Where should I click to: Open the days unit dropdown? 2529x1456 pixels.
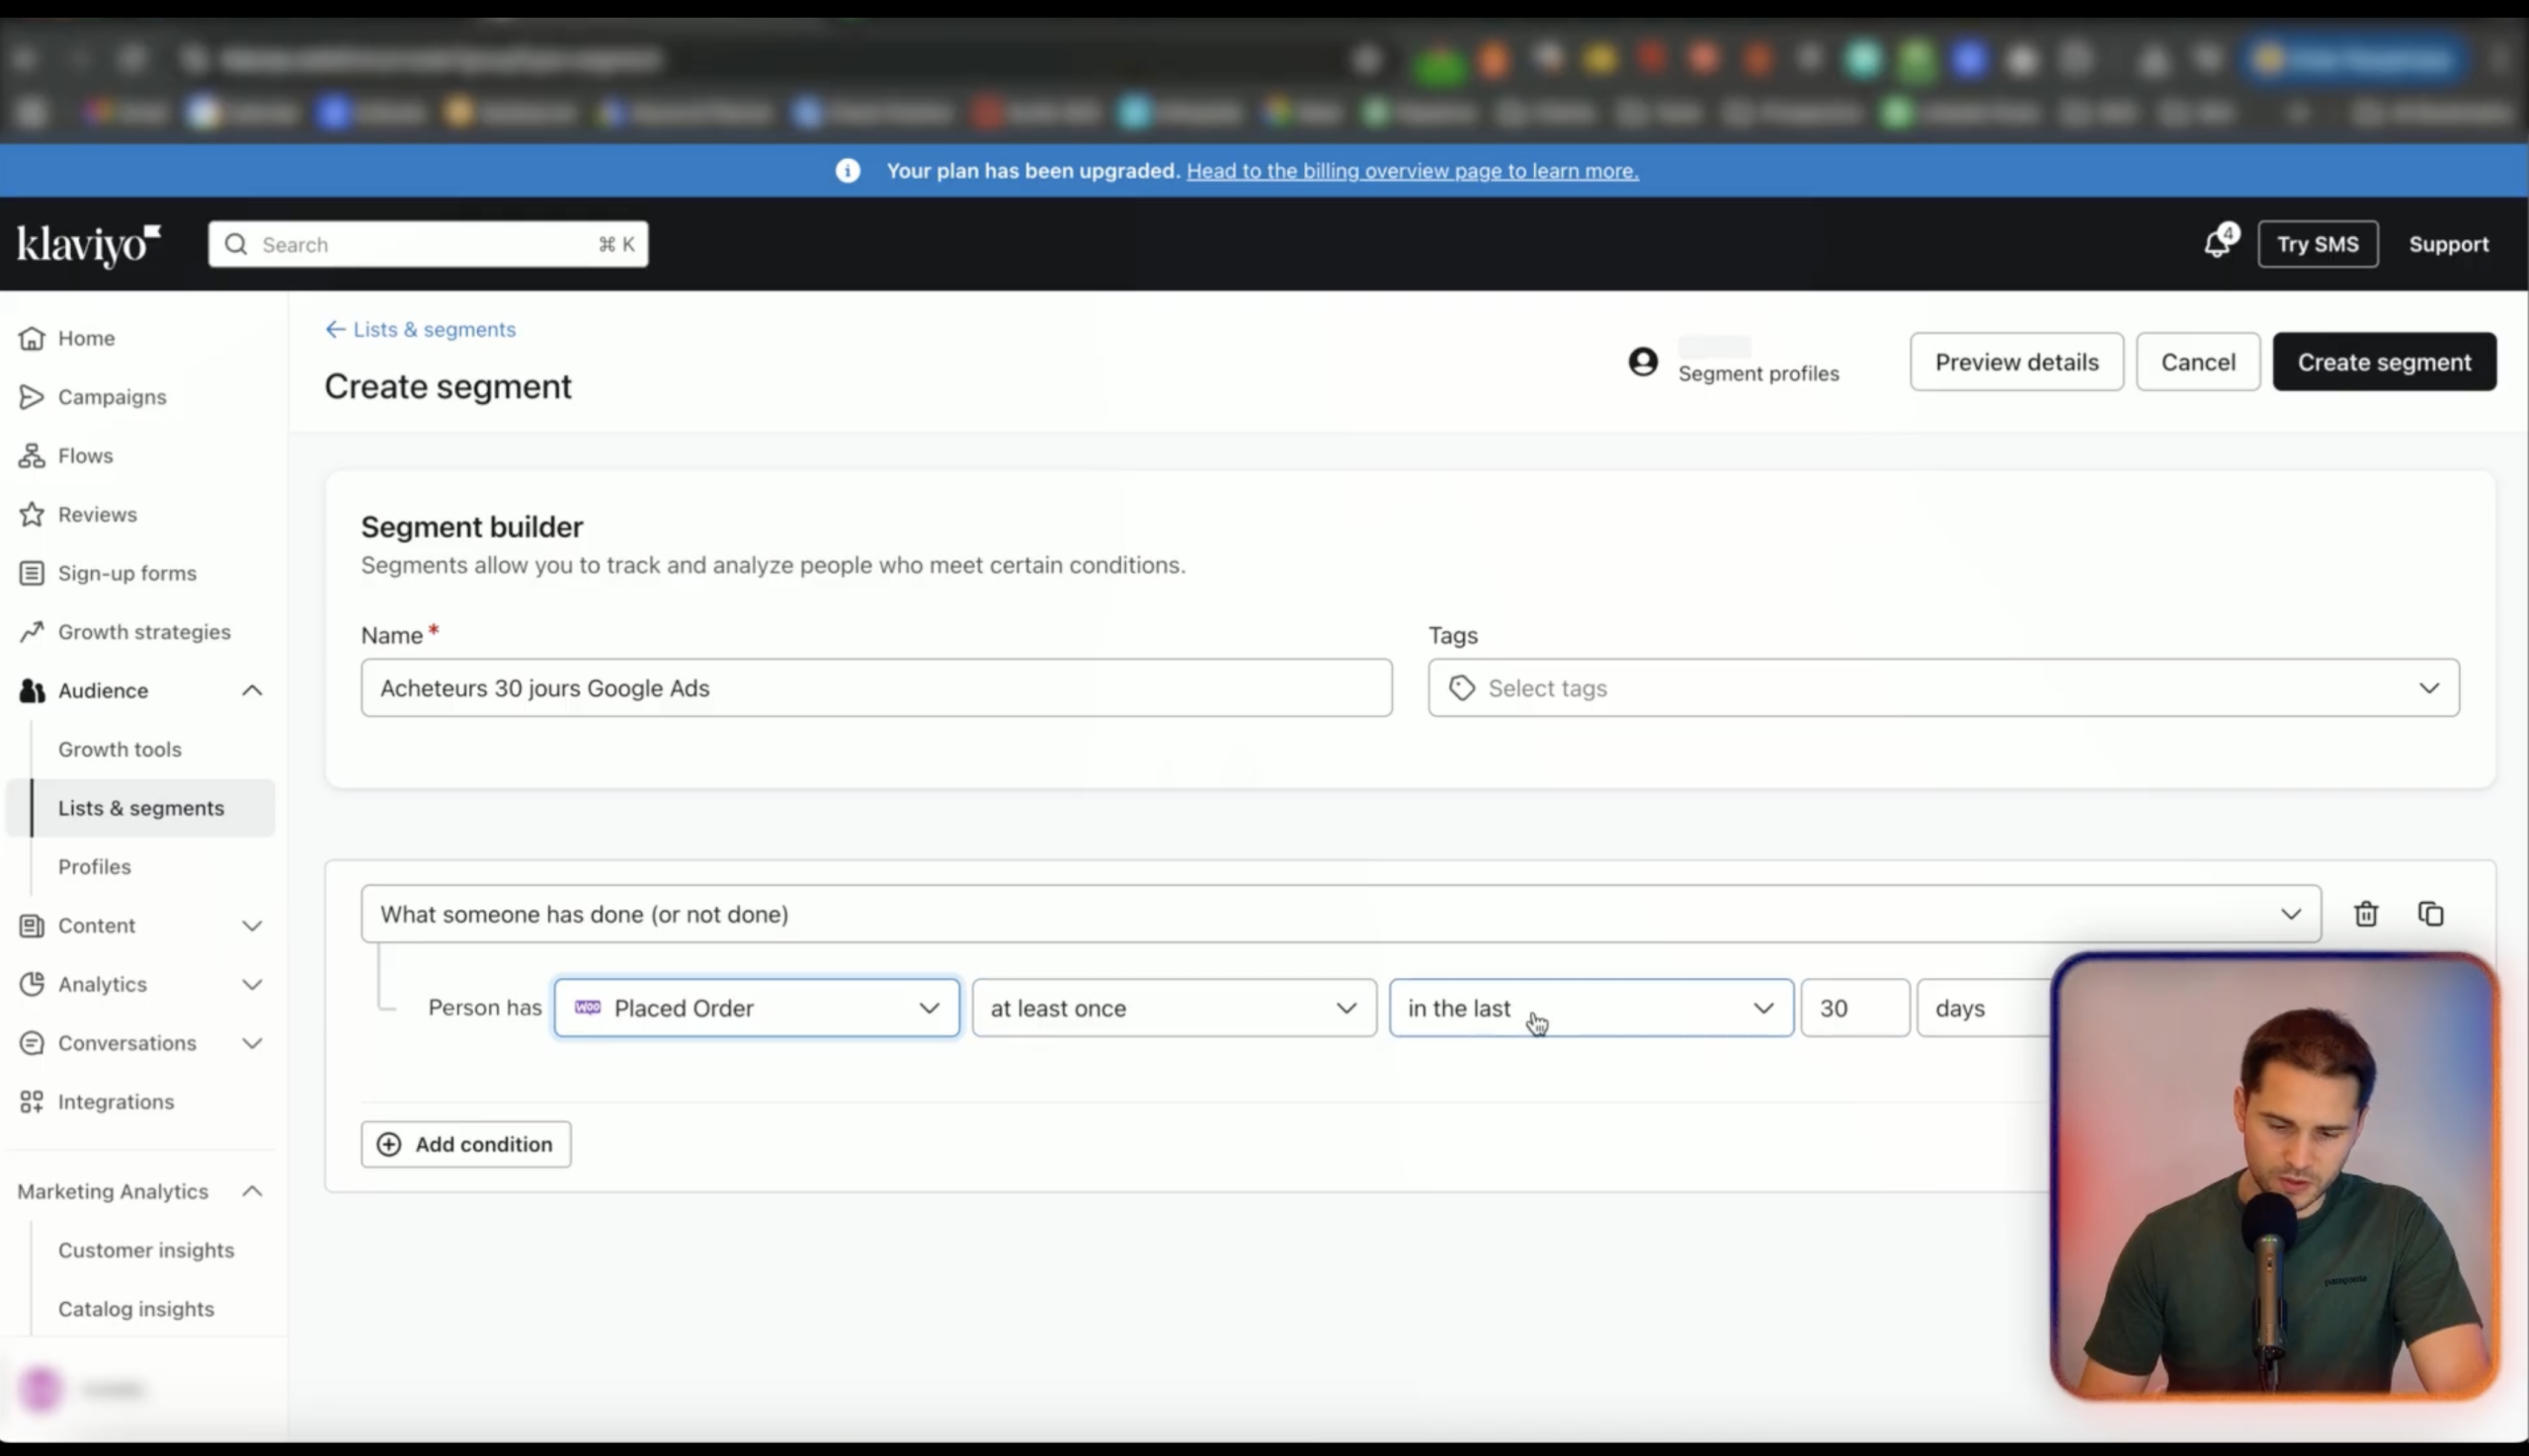pos(1984,1008)
